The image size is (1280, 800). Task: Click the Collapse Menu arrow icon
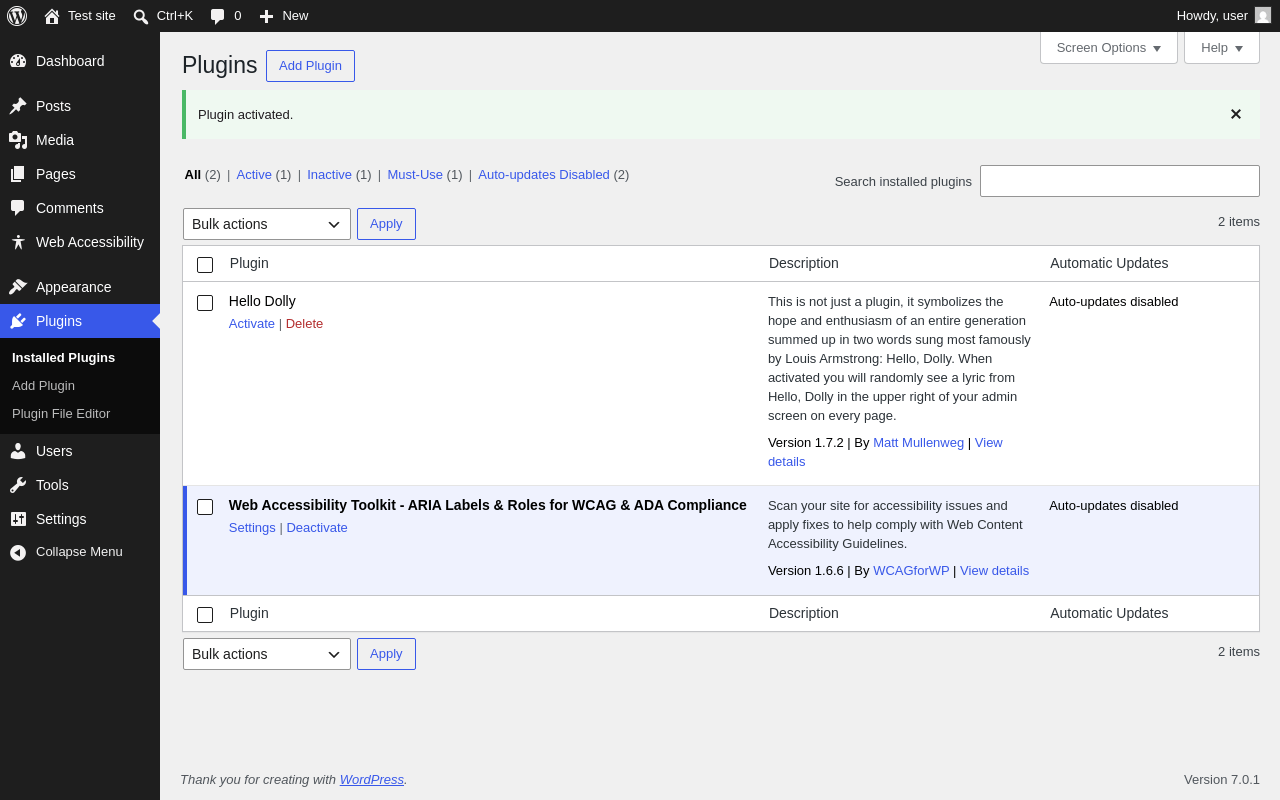point(18,552)
